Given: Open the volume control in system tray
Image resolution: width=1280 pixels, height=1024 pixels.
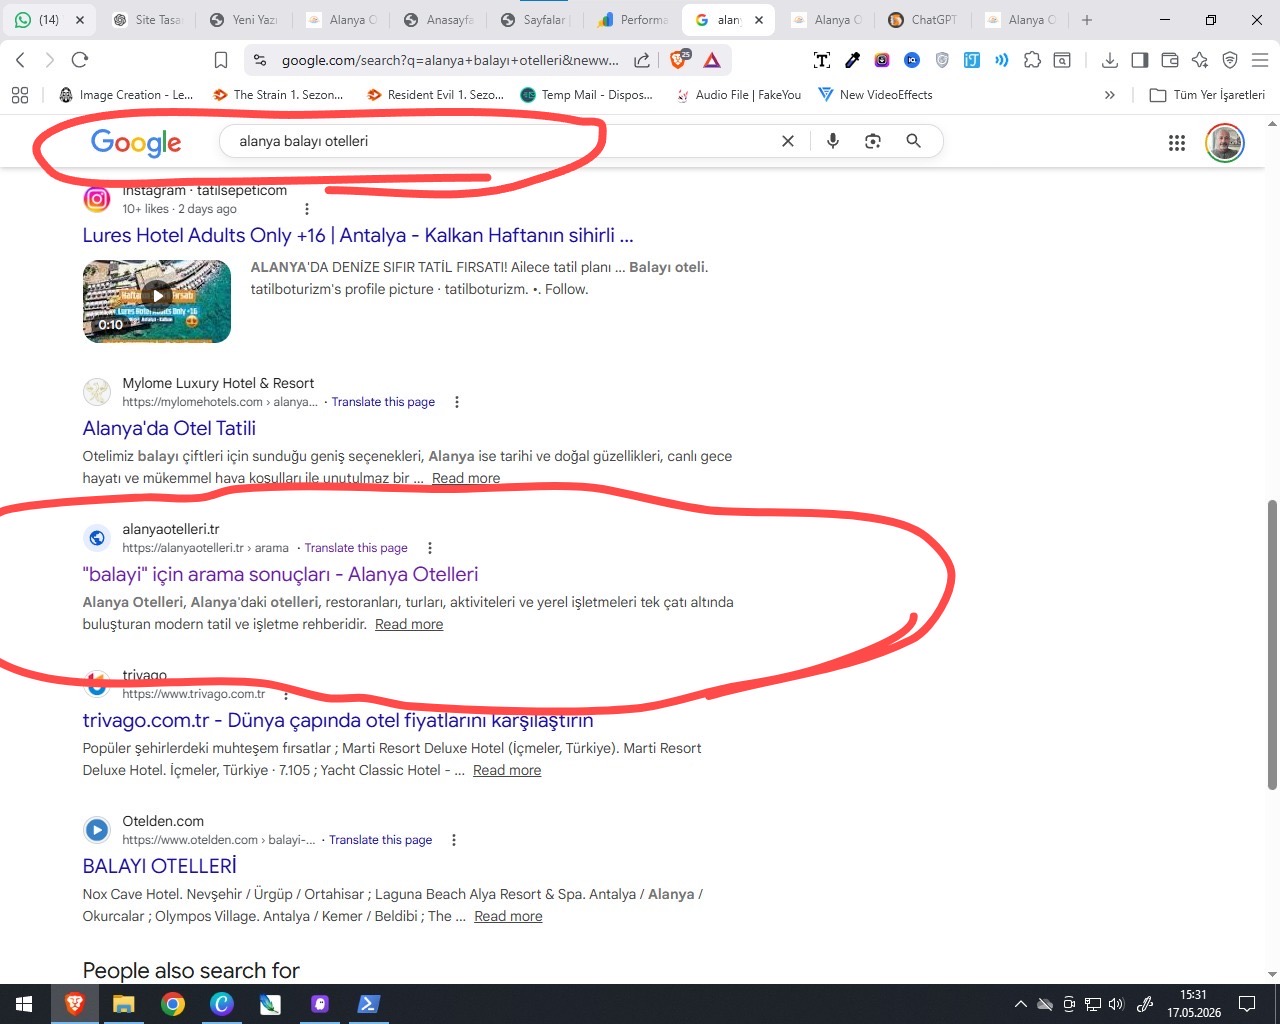Looking at the screenshot, I should pyautogui.click(x=1117, y=1004).
